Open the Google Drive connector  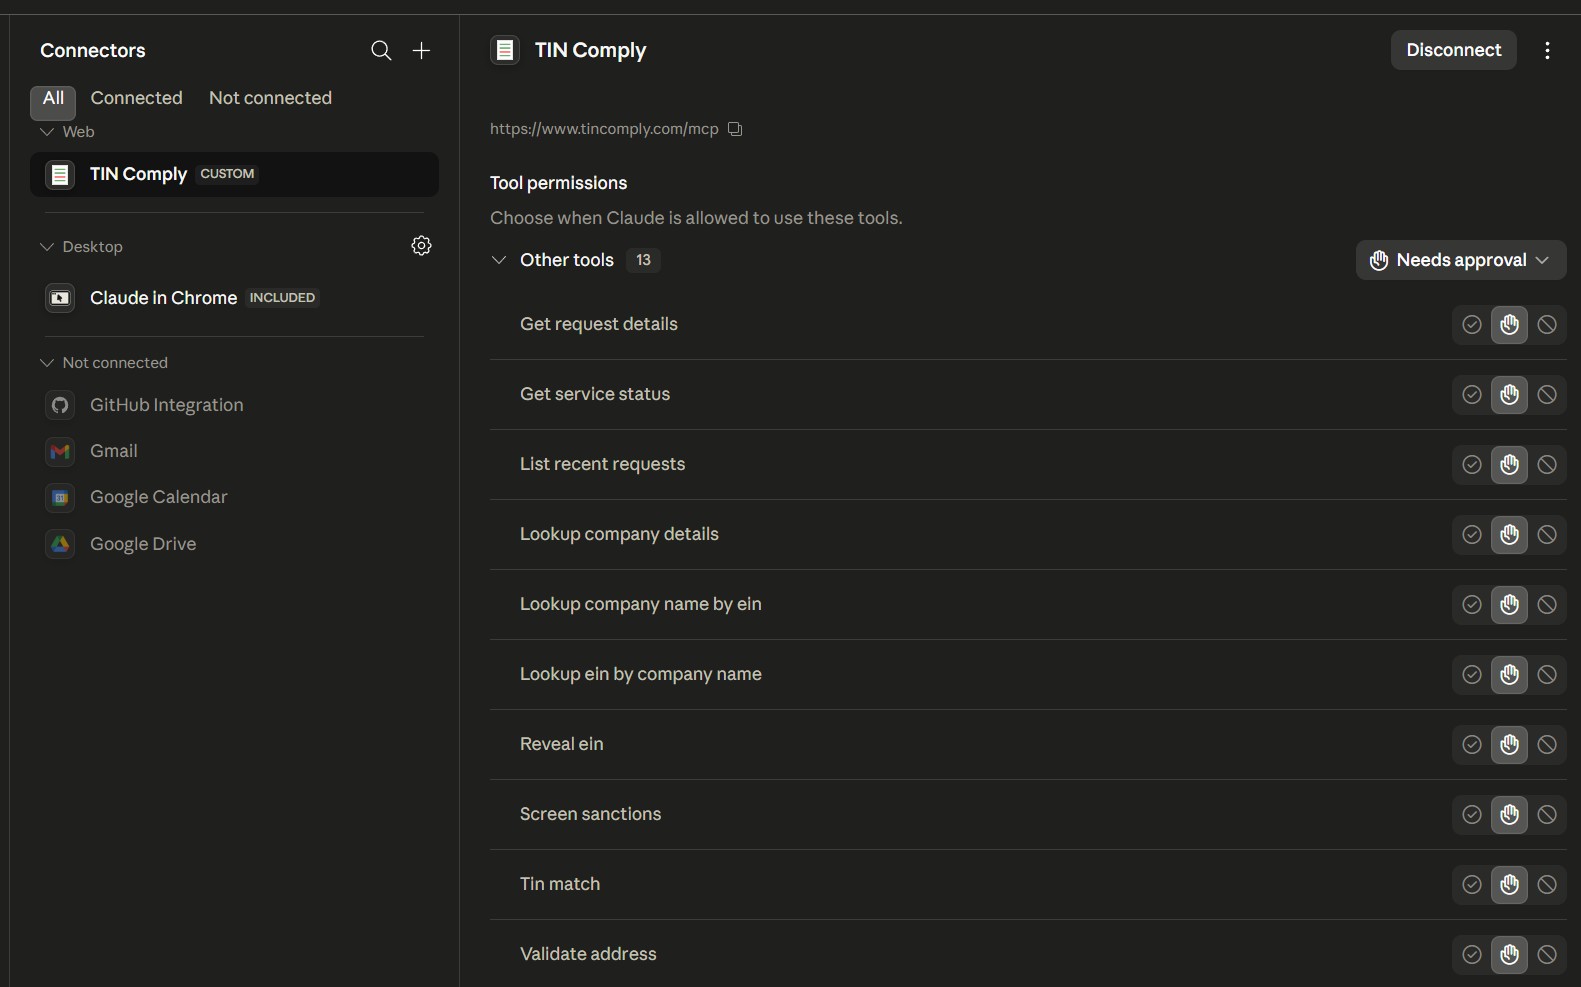pos(234,544)
